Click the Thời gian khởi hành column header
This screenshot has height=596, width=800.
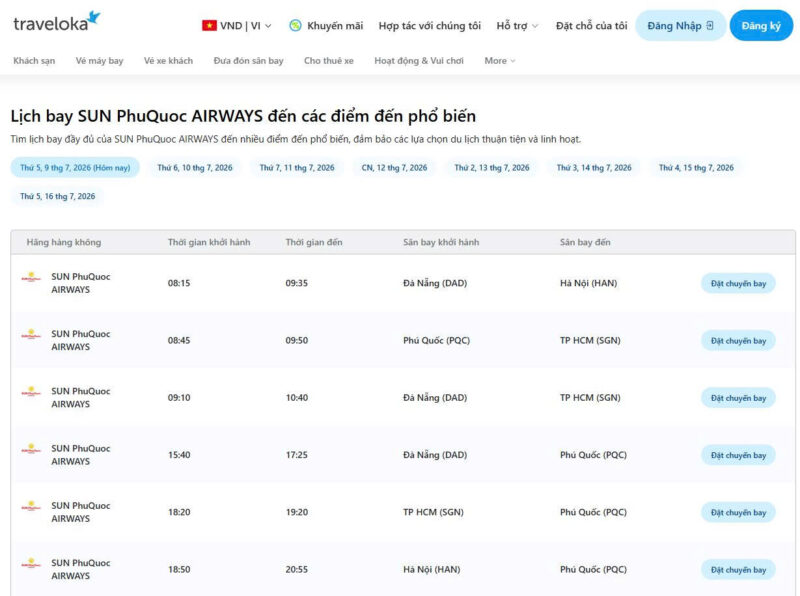coord(209,242)
